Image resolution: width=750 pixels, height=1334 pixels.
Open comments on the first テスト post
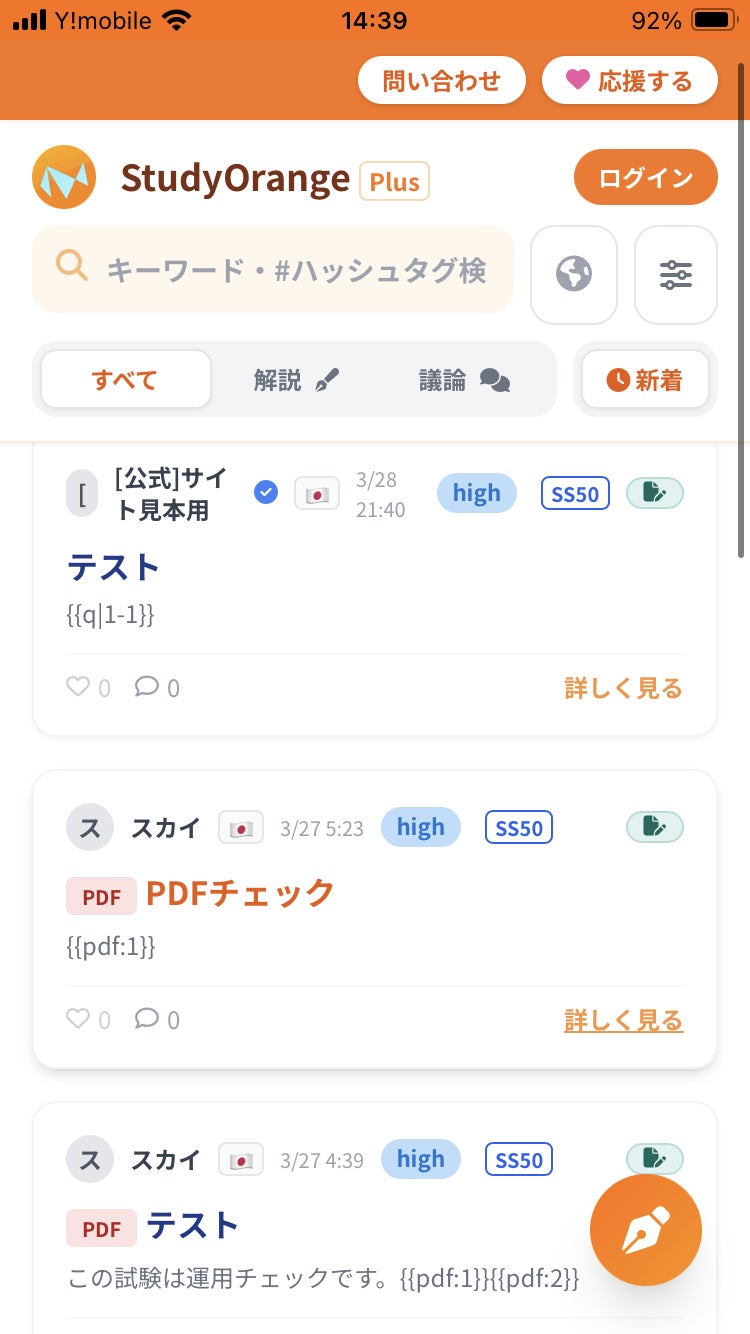(x=147, y=687)
